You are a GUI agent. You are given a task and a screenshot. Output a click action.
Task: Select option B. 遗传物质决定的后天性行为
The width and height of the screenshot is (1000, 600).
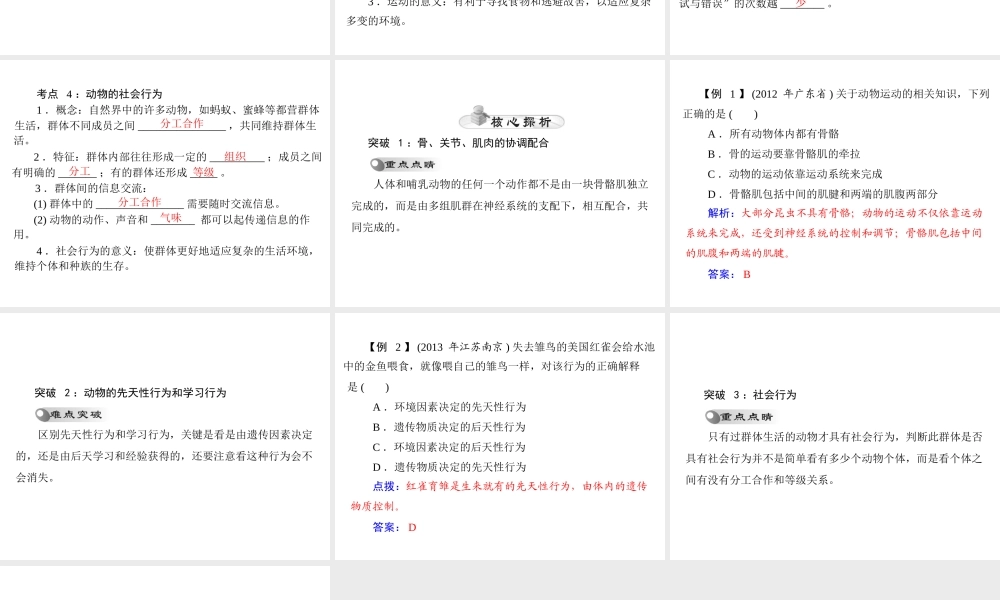[450, 427]
